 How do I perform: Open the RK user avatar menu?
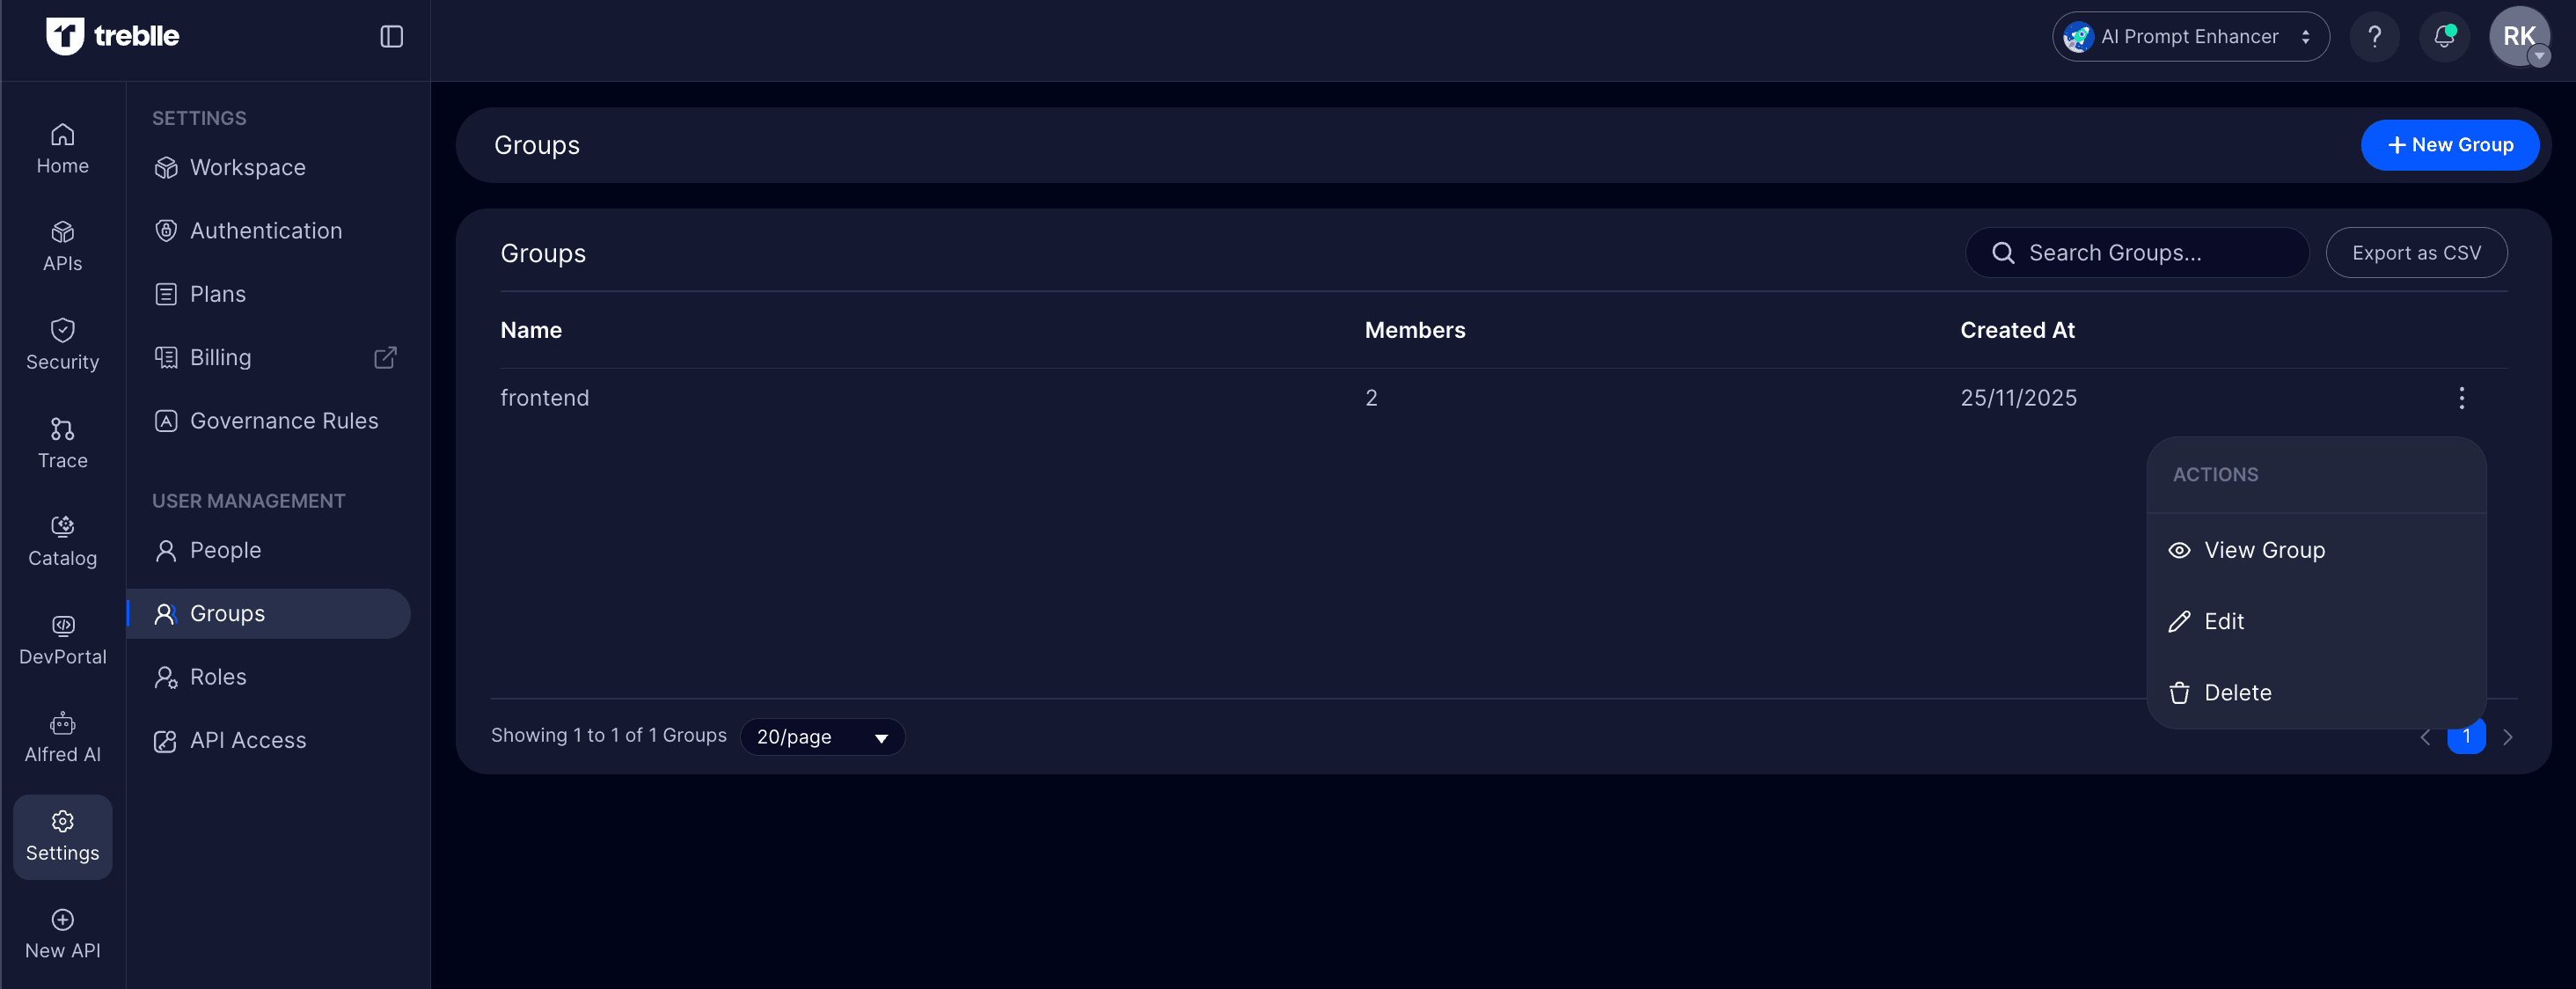[2518, 37]
